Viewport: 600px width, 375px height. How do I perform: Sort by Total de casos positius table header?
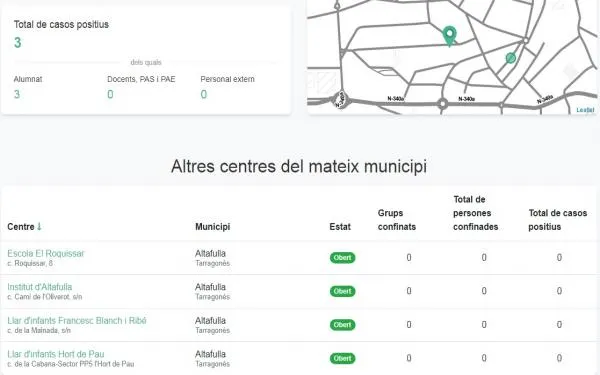pyautogui.click(x=558, y=220)
